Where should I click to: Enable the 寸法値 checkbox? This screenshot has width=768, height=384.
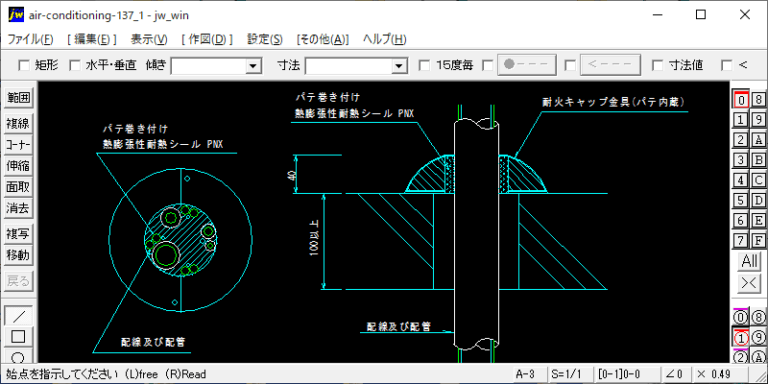pyautogui.click(x=658, y=65)
